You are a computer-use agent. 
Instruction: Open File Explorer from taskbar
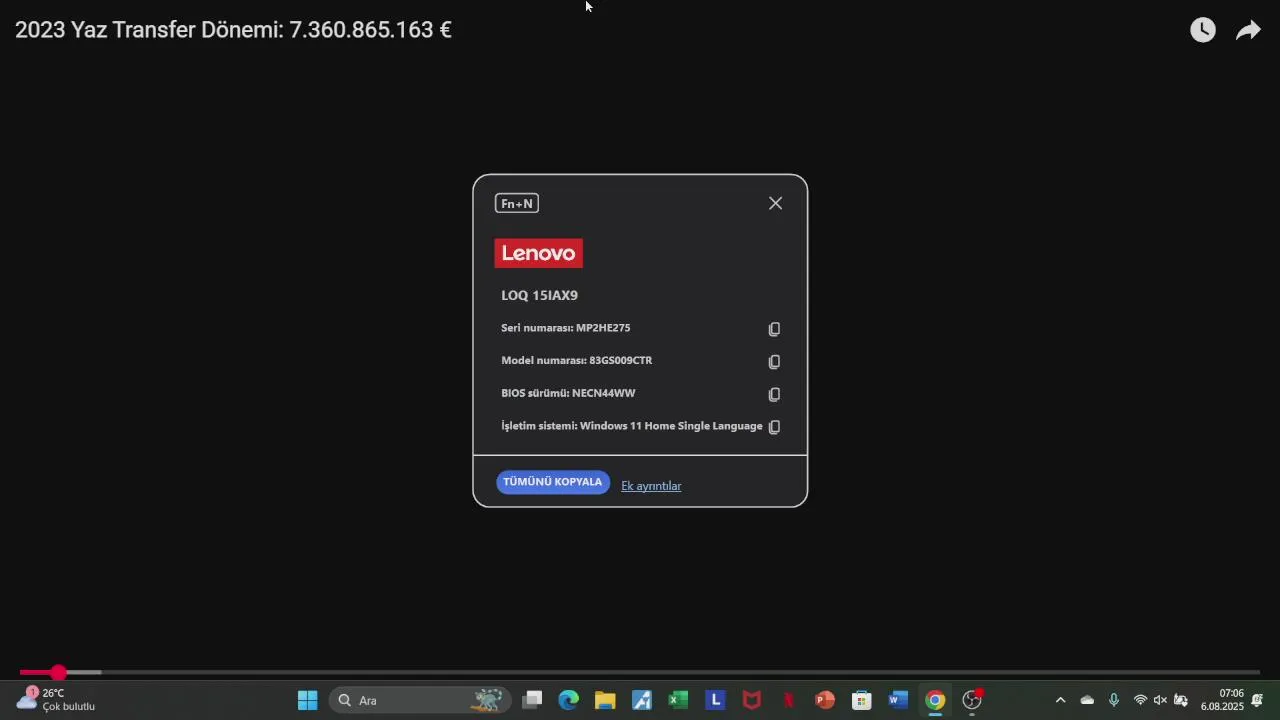tap(605, 700)
